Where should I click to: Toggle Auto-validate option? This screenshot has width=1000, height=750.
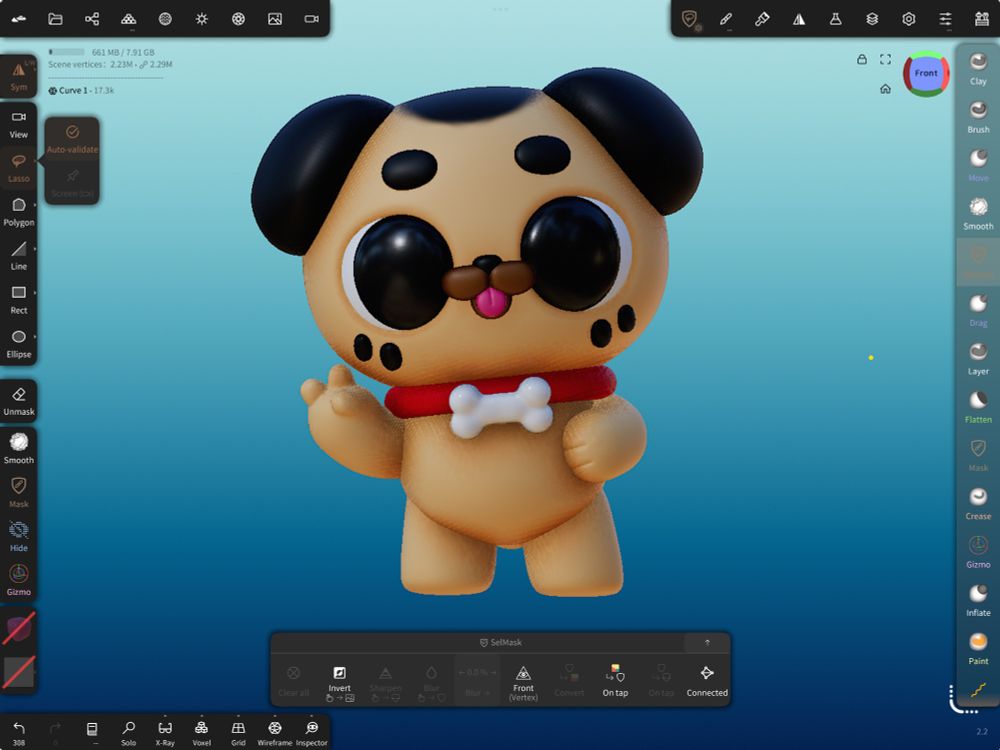coord(72,139)
